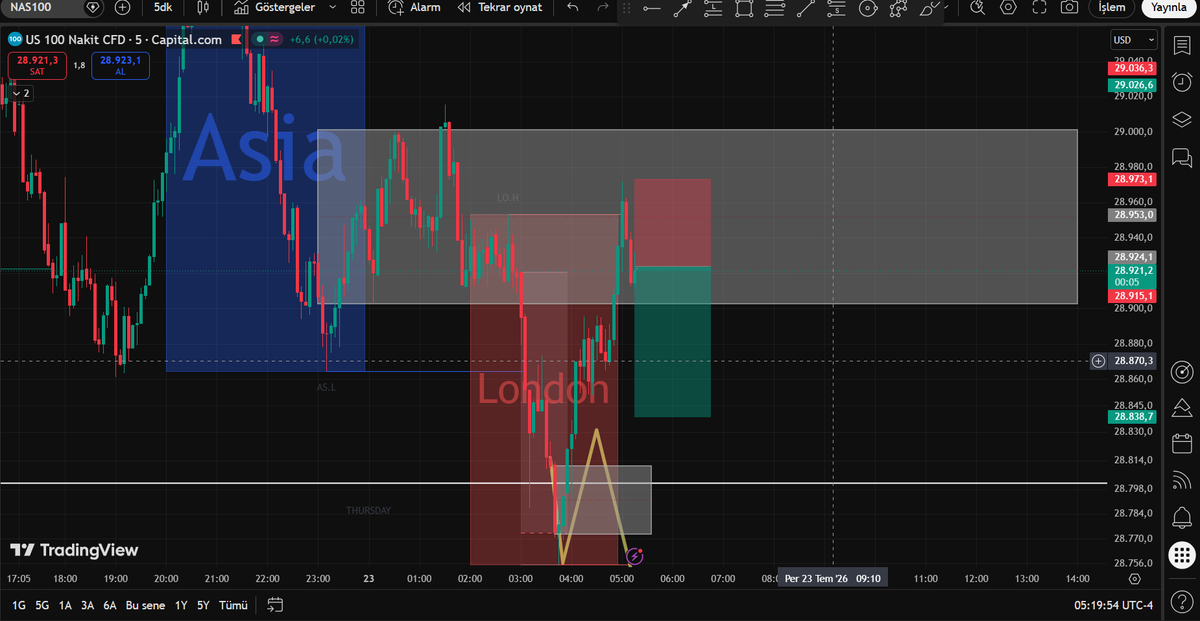
Task: Select the Fibonacci retracement tool
Action: pos(775,8)
